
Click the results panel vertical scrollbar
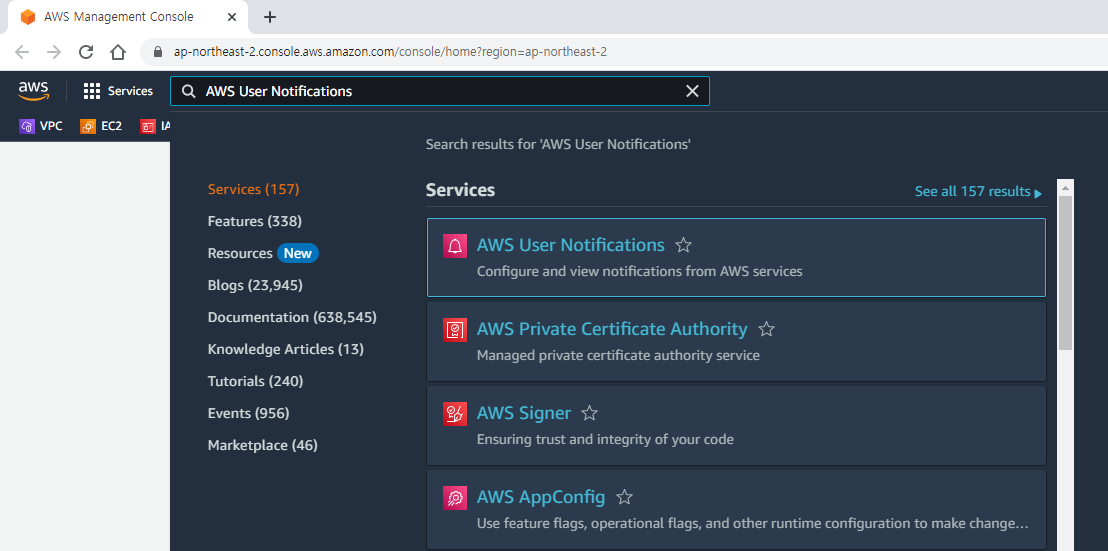(1066, 272)
